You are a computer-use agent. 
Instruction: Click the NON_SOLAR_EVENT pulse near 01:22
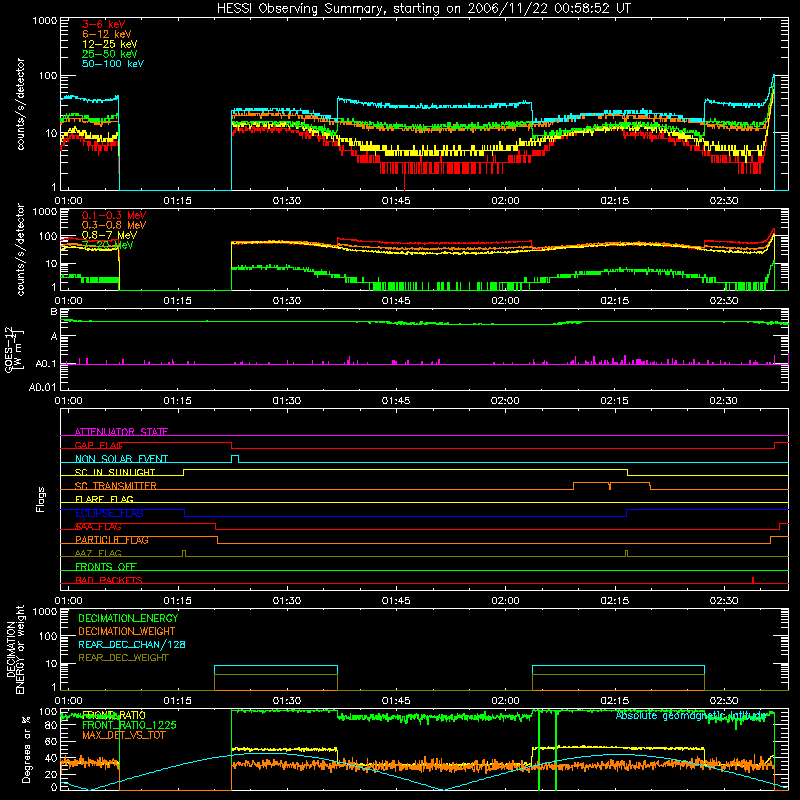(235, 459)
